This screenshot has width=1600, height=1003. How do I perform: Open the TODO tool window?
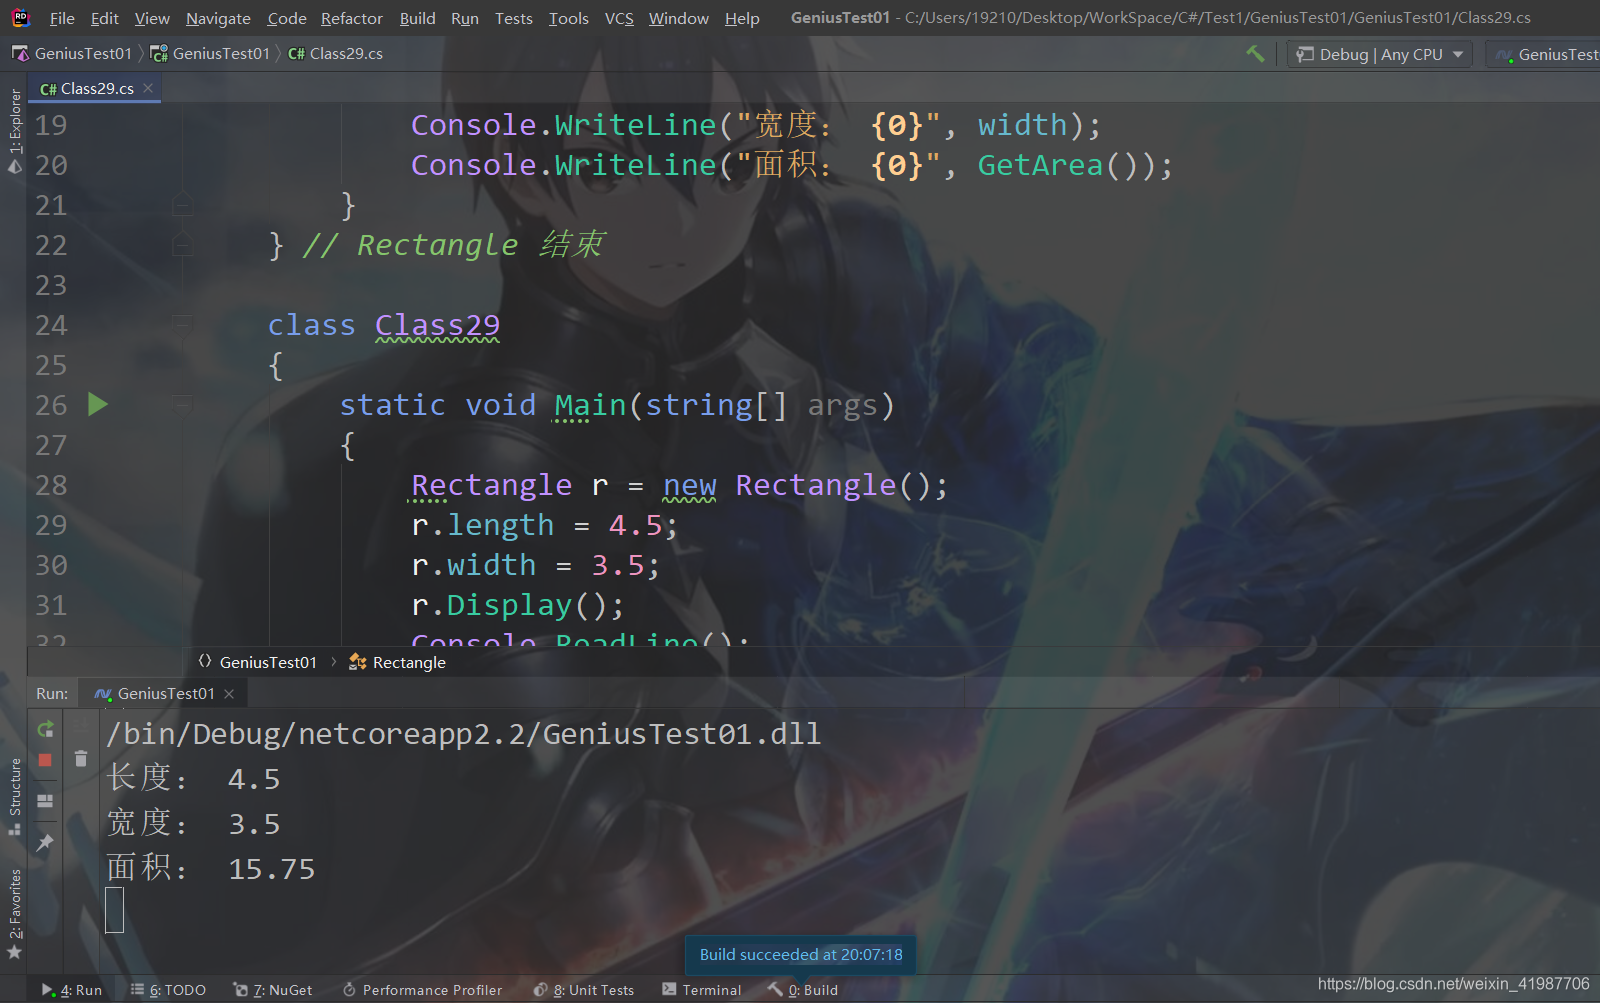(x=168, y=990)
